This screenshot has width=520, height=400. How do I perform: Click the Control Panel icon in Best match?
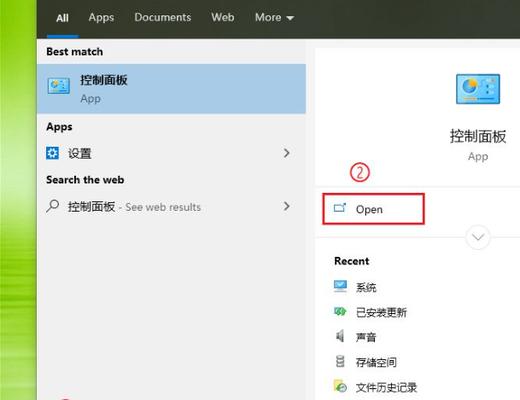[x=59, y=86]
